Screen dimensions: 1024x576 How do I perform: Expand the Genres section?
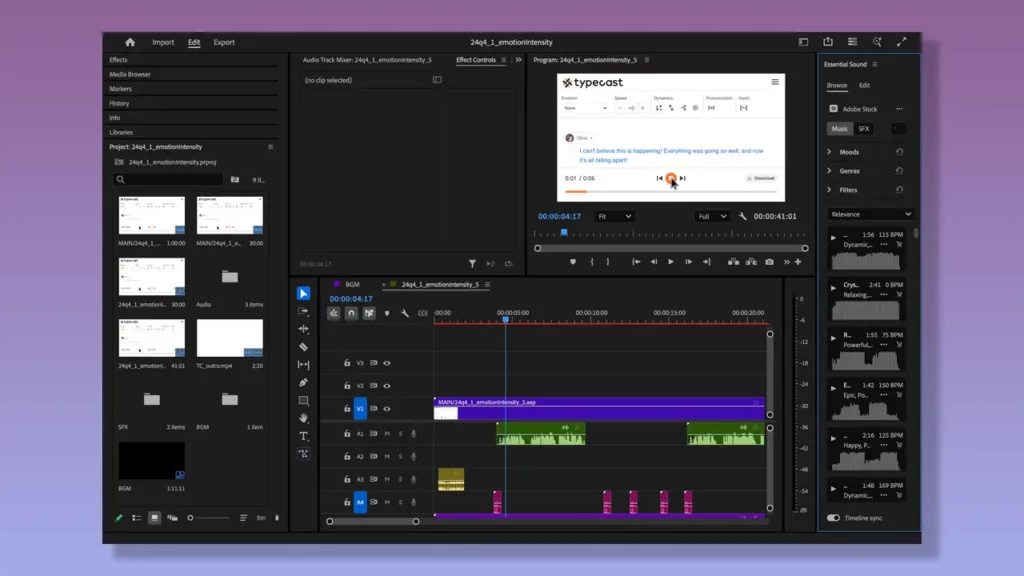[x=829, y=171]
